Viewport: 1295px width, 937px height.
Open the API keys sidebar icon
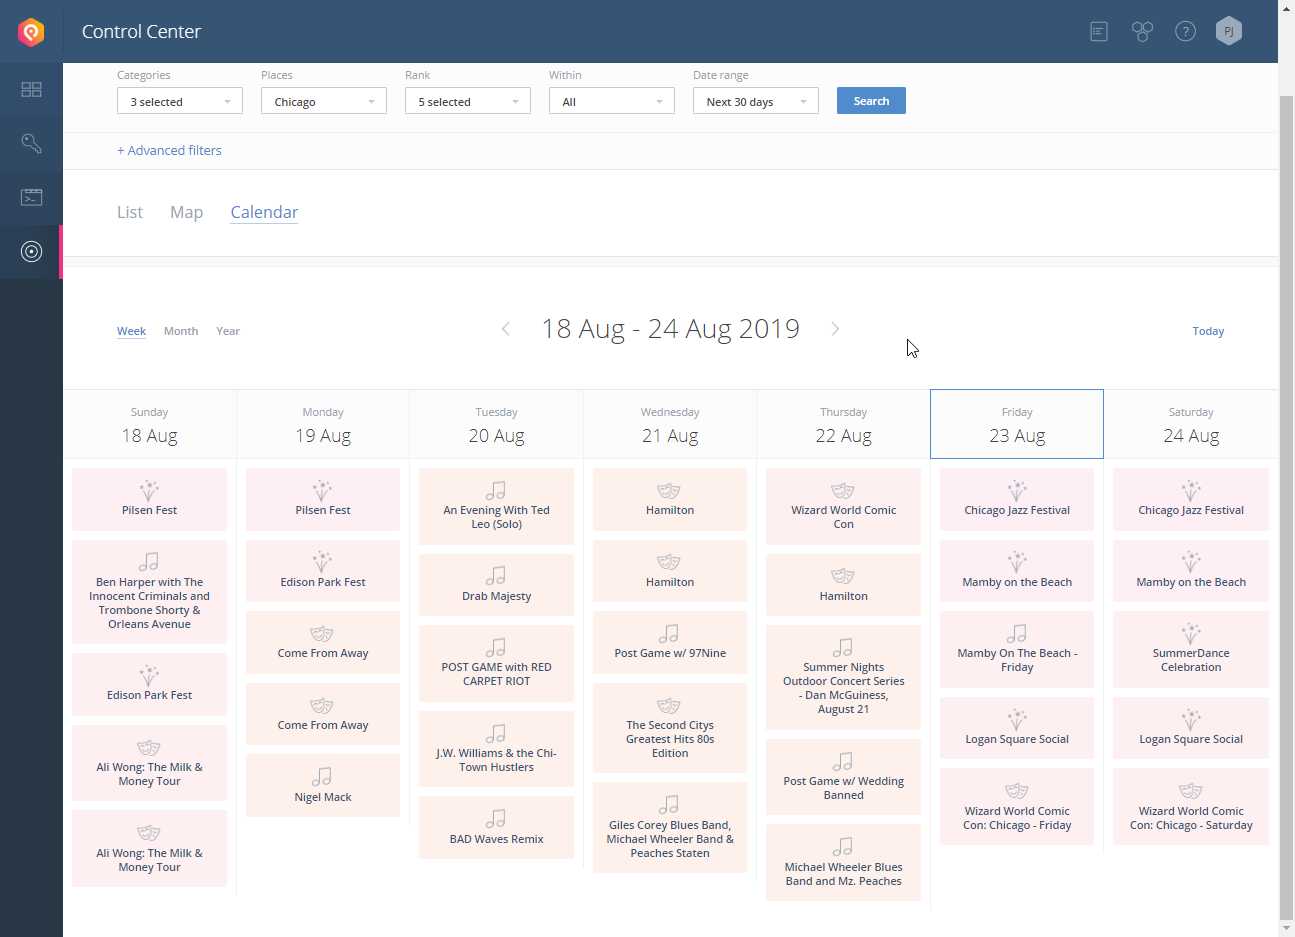(31, 143)
